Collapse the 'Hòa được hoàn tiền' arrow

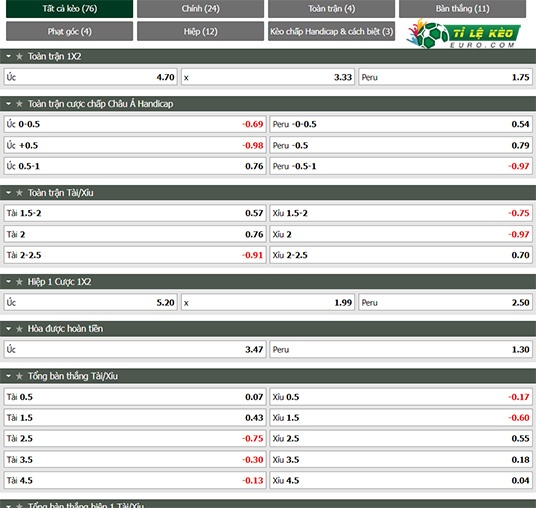coord(9,329)
